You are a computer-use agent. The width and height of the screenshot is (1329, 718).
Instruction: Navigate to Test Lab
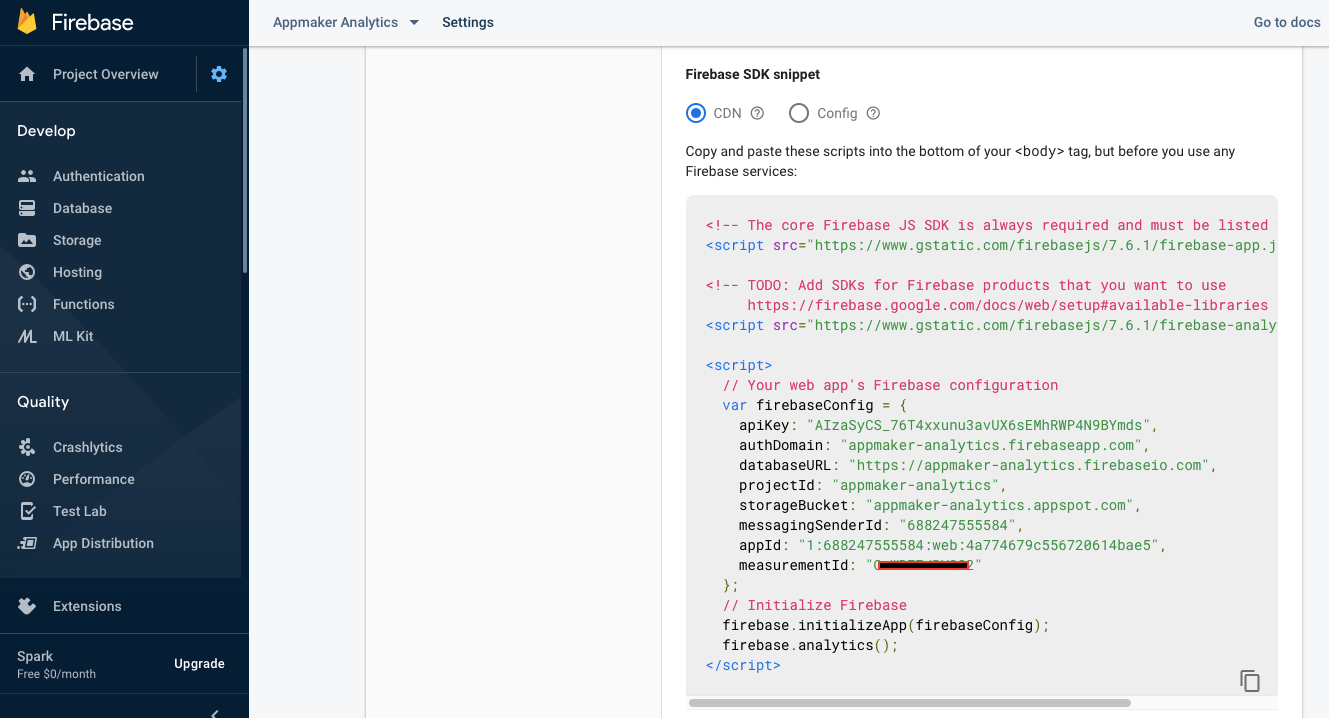[81, 510]
